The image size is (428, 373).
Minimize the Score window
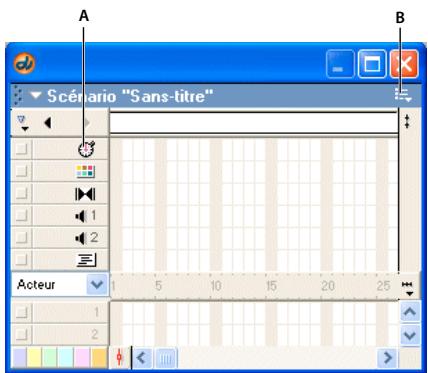340,63
